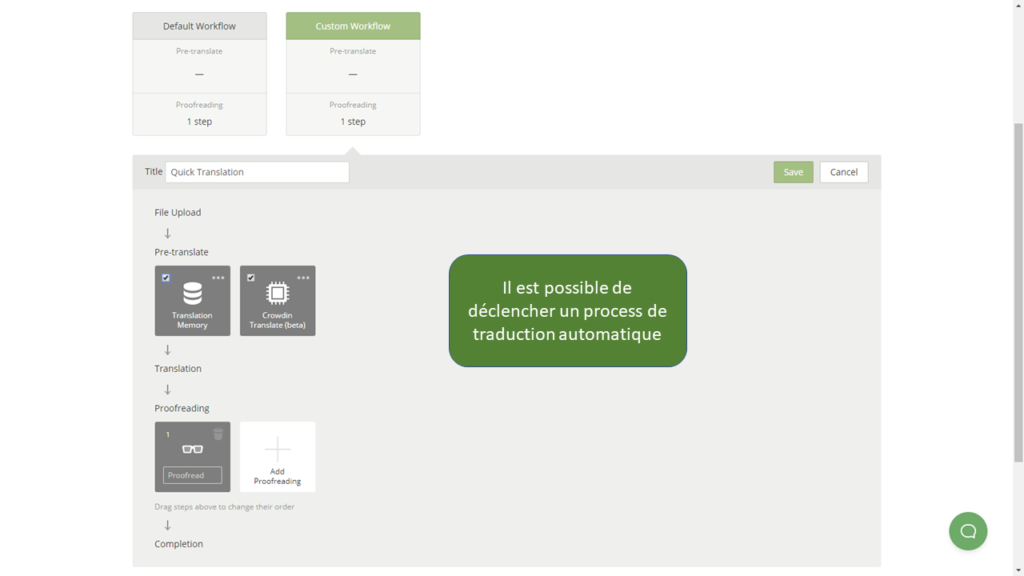Viewport: 1024px width, 576px height.
Task: Click the page vertical scrollbar thumb
Action: click(1018, 293)
